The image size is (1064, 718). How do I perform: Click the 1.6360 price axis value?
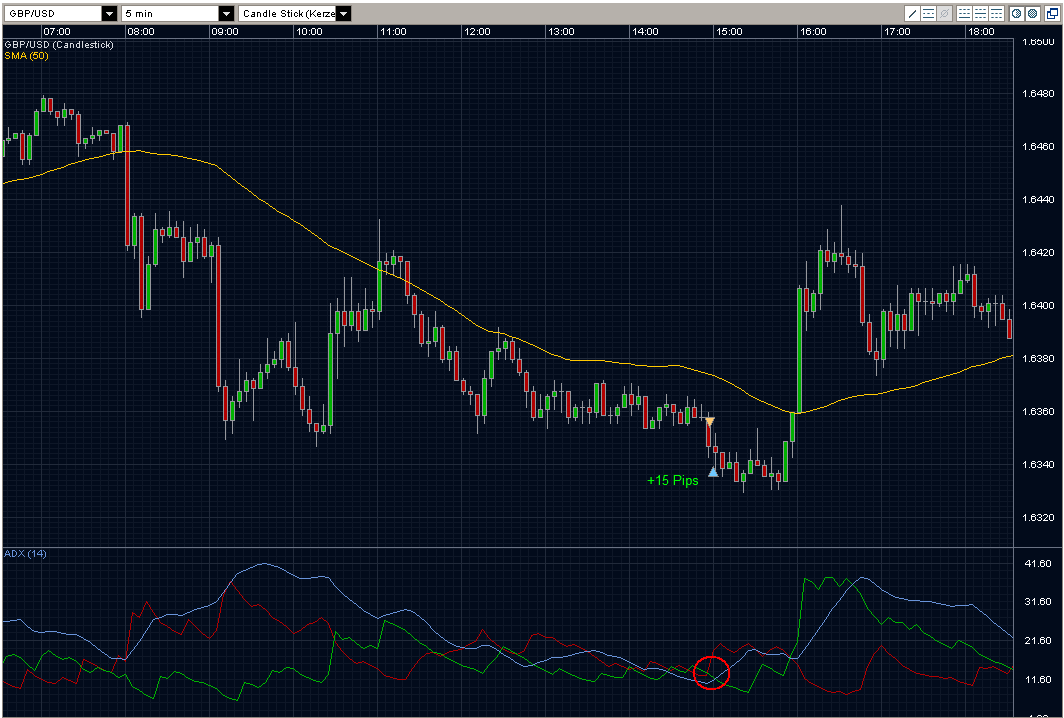point(1038,411)
